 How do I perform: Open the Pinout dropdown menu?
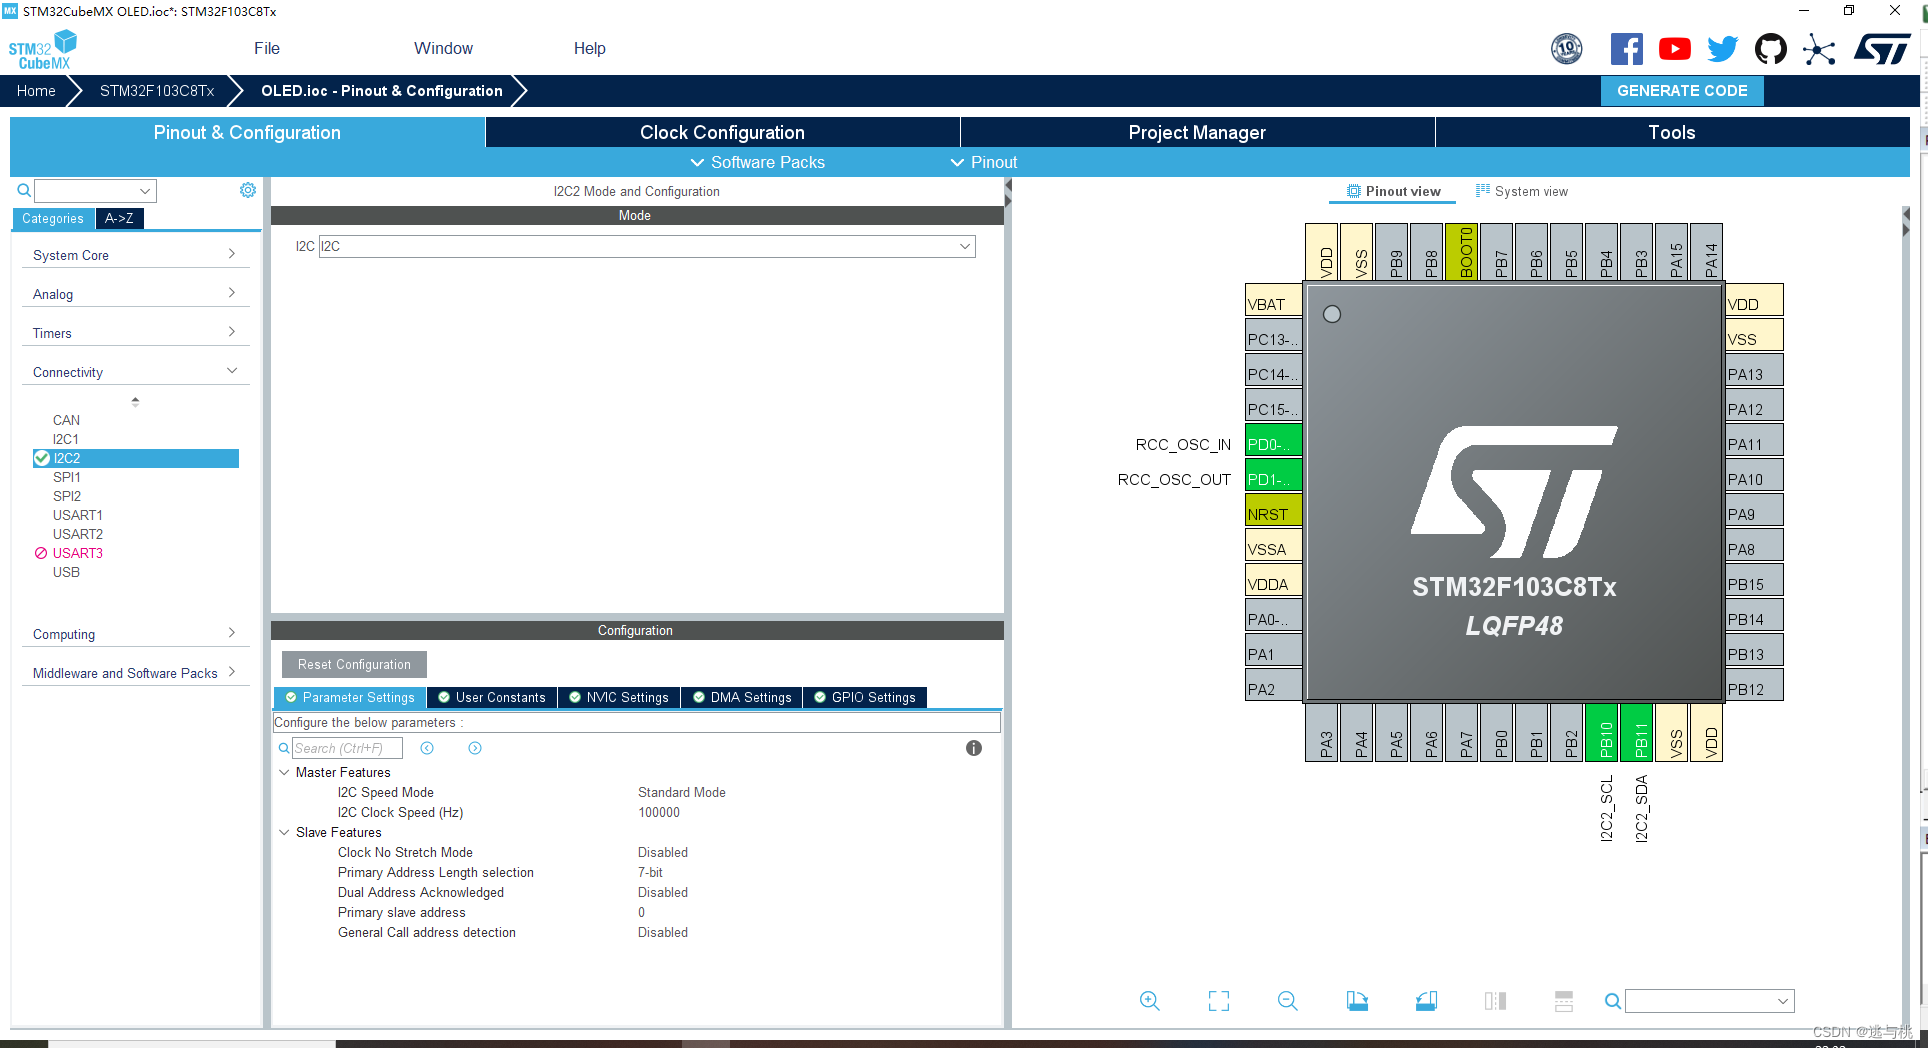pos(983,162)
